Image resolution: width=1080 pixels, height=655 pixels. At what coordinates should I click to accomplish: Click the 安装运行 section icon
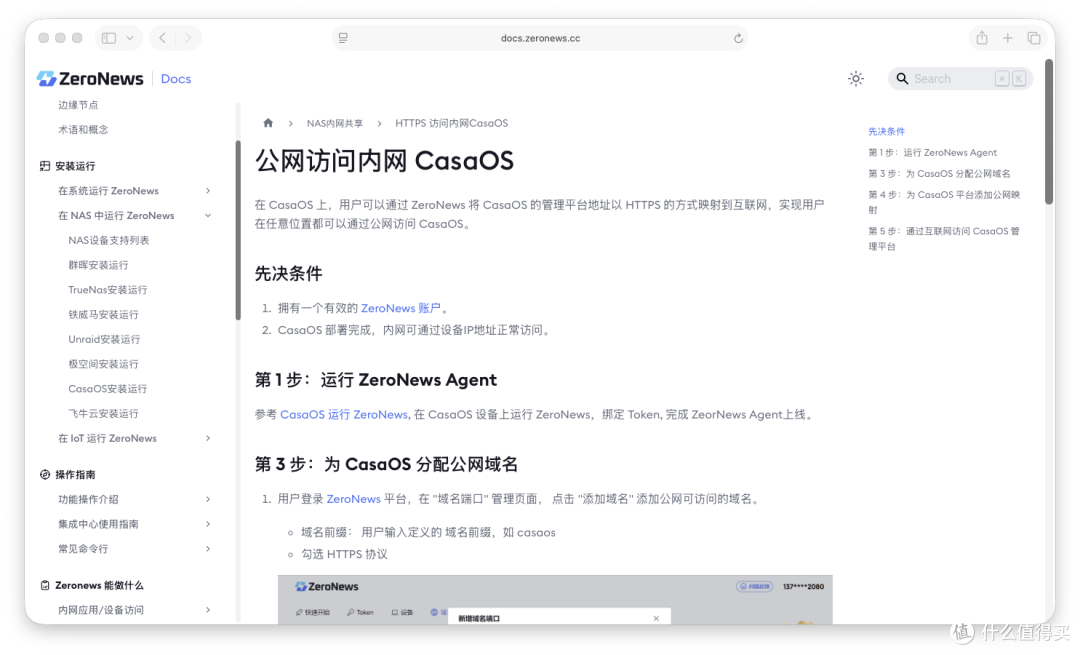pyautogui.click(x=45, y=166)
